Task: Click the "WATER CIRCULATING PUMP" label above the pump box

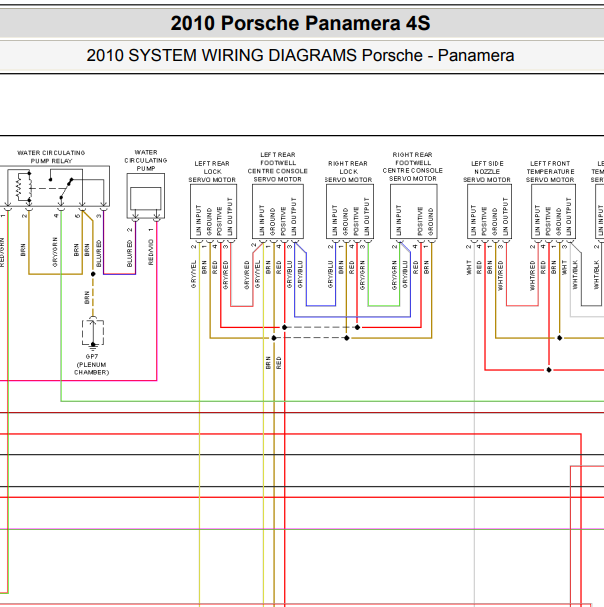Action: 146,160
